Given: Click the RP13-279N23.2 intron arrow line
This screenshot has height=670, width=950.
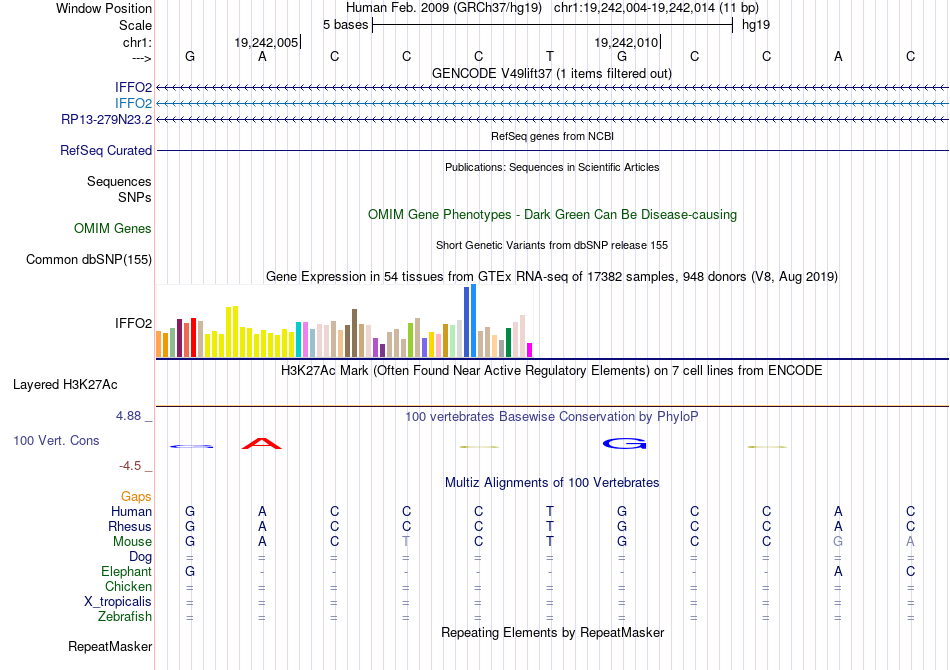Looking at the screenshot, I should [552, 119].
